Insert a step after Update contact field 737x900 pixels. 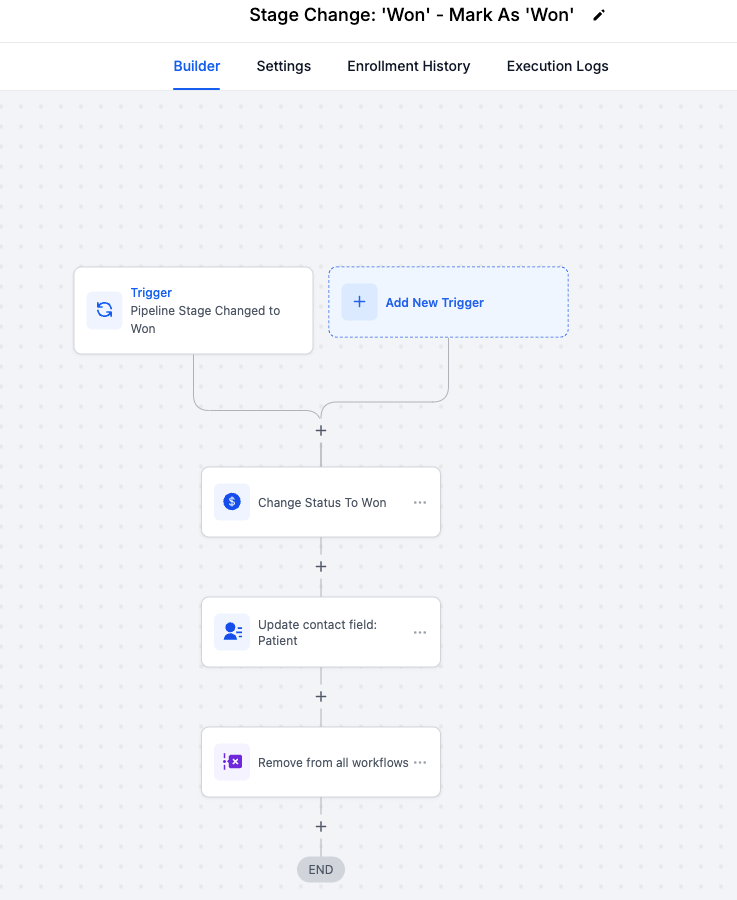coord(321,696)
